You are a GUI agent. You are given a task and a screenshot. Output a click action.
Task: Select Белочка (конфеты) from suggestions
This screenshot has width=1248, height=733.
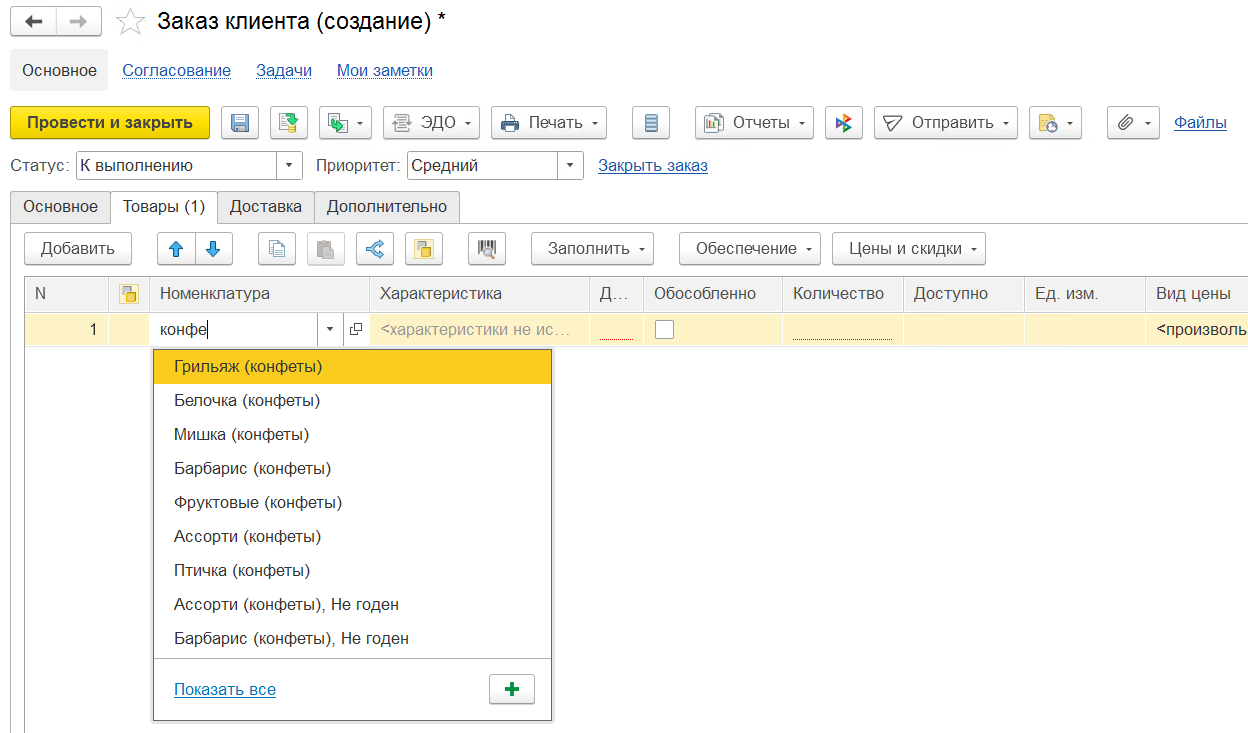click(x=352, y=401)
